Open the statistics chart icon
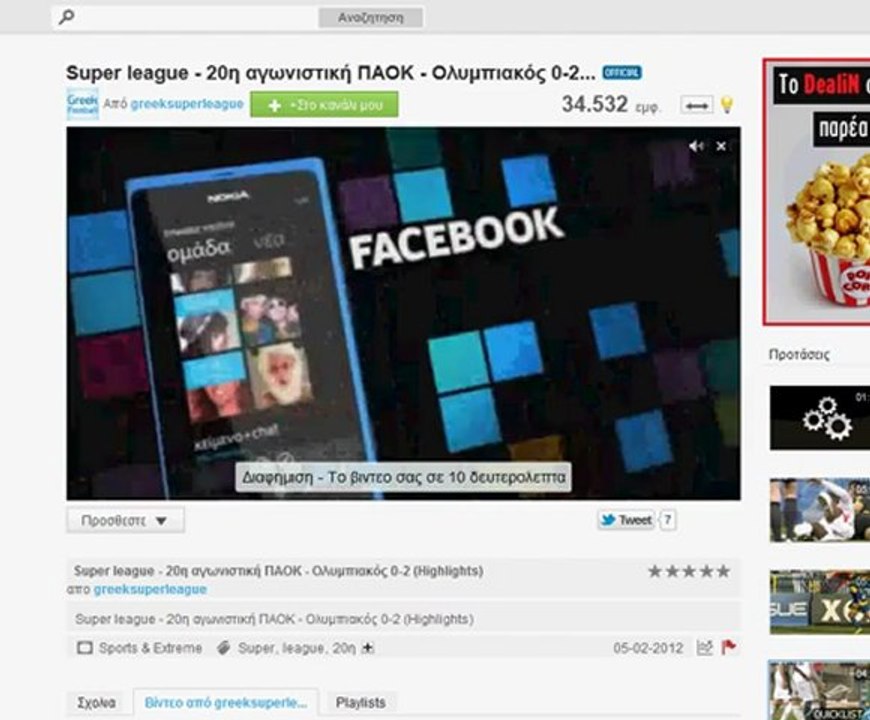 (705, 647)
